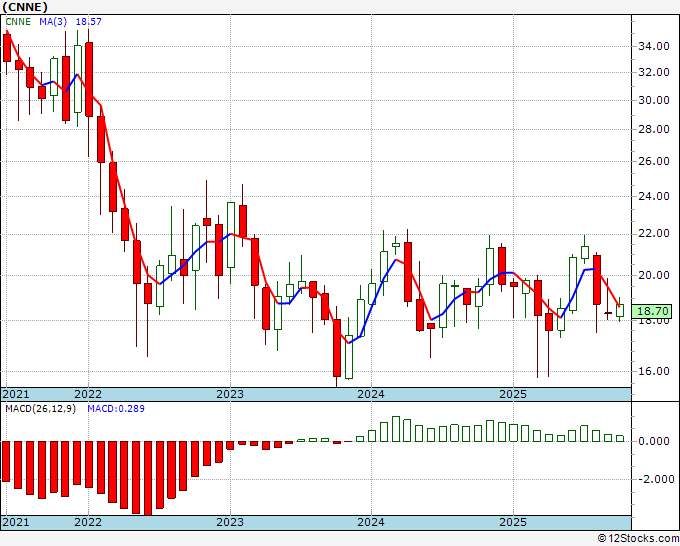Click the 24.00 price axis label
Image resolution: width=680 pixels, height=546 pixels.
click(x=654, y=196)
